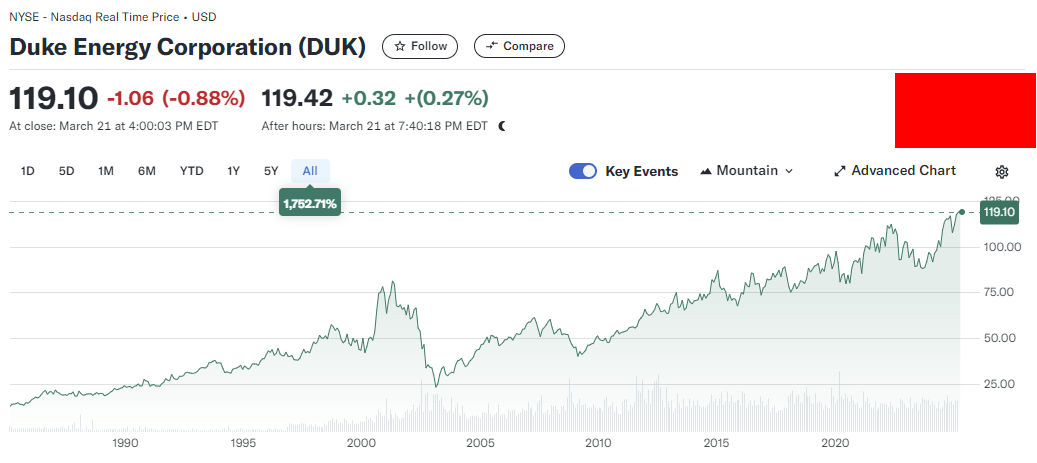Select the 6M time range
1037x463 pixels.
click(x=147, y=171)
